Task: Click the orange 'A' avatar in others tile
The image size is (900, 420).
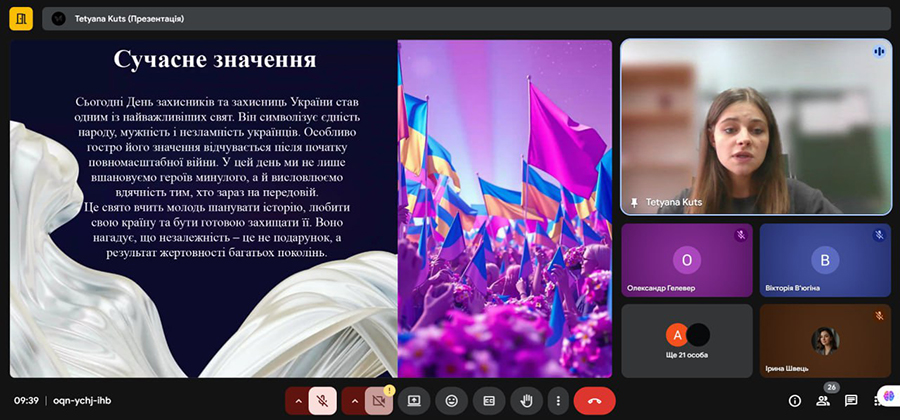Action: [677, 335]
